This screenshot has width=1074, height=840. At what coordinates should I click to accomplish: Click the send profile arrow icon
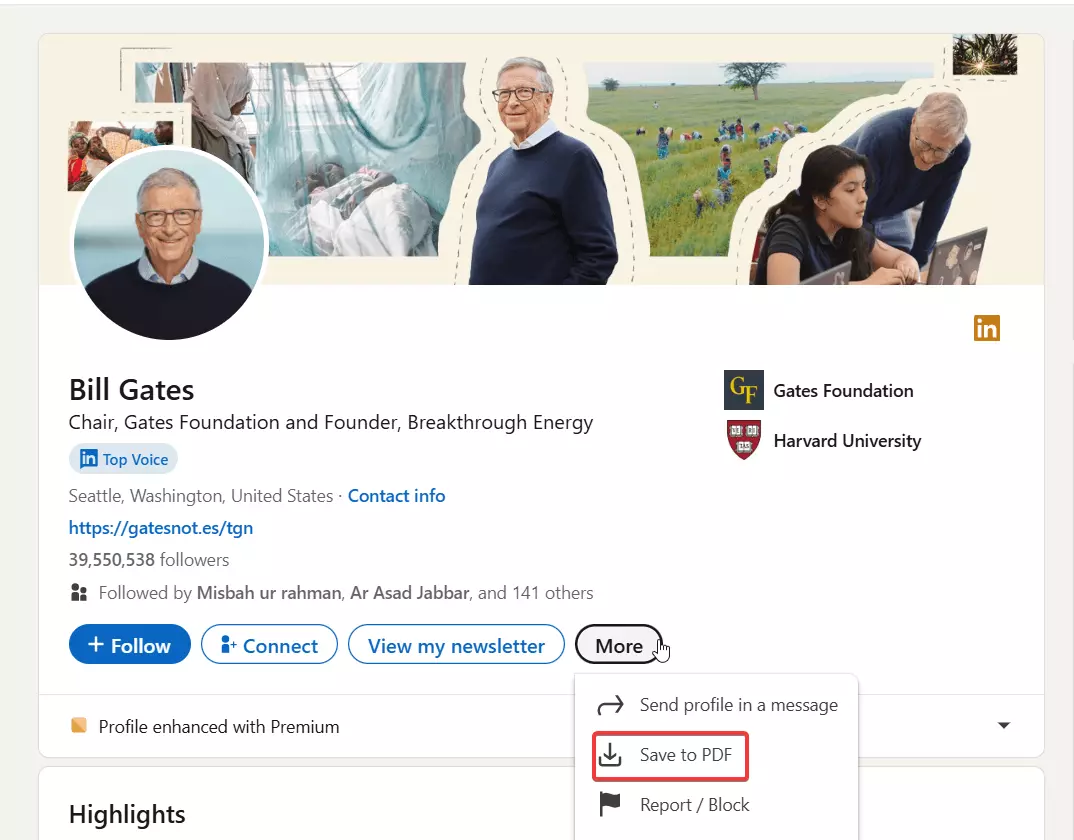[610, 705]
